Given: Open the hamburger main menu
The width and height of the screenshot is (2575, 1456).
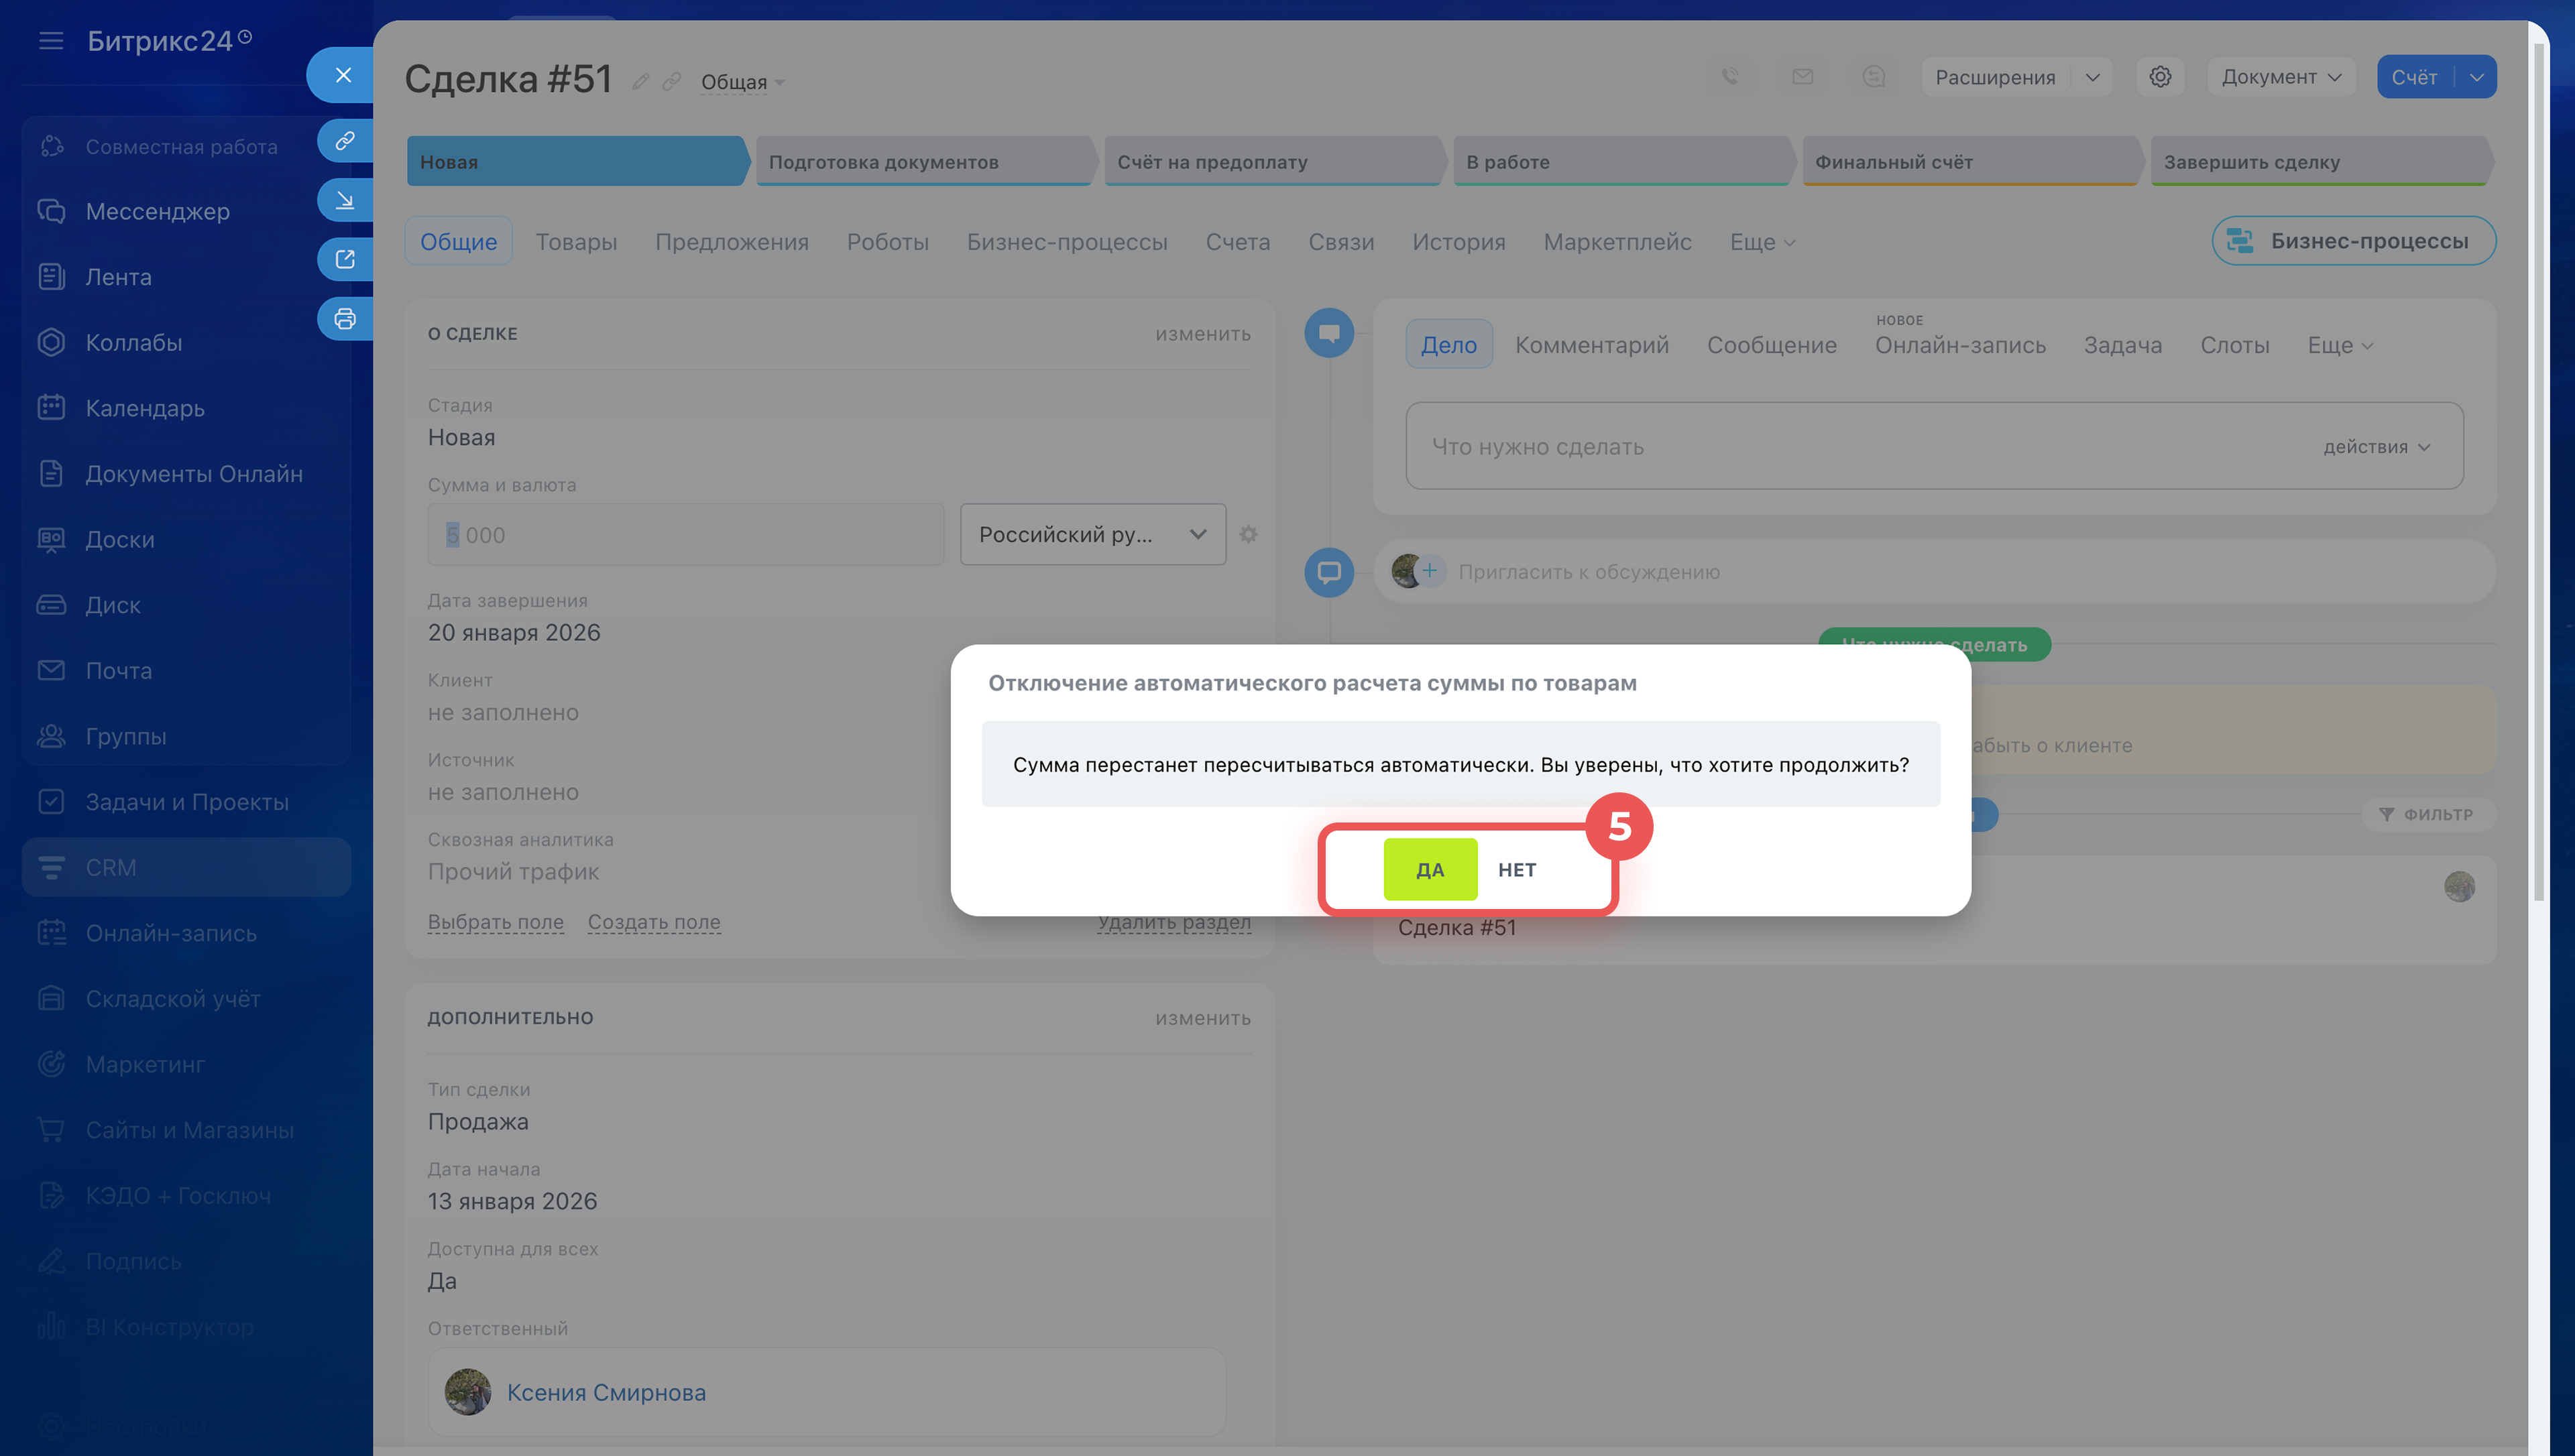Looking at the screenshot, I should coord(51,41).
